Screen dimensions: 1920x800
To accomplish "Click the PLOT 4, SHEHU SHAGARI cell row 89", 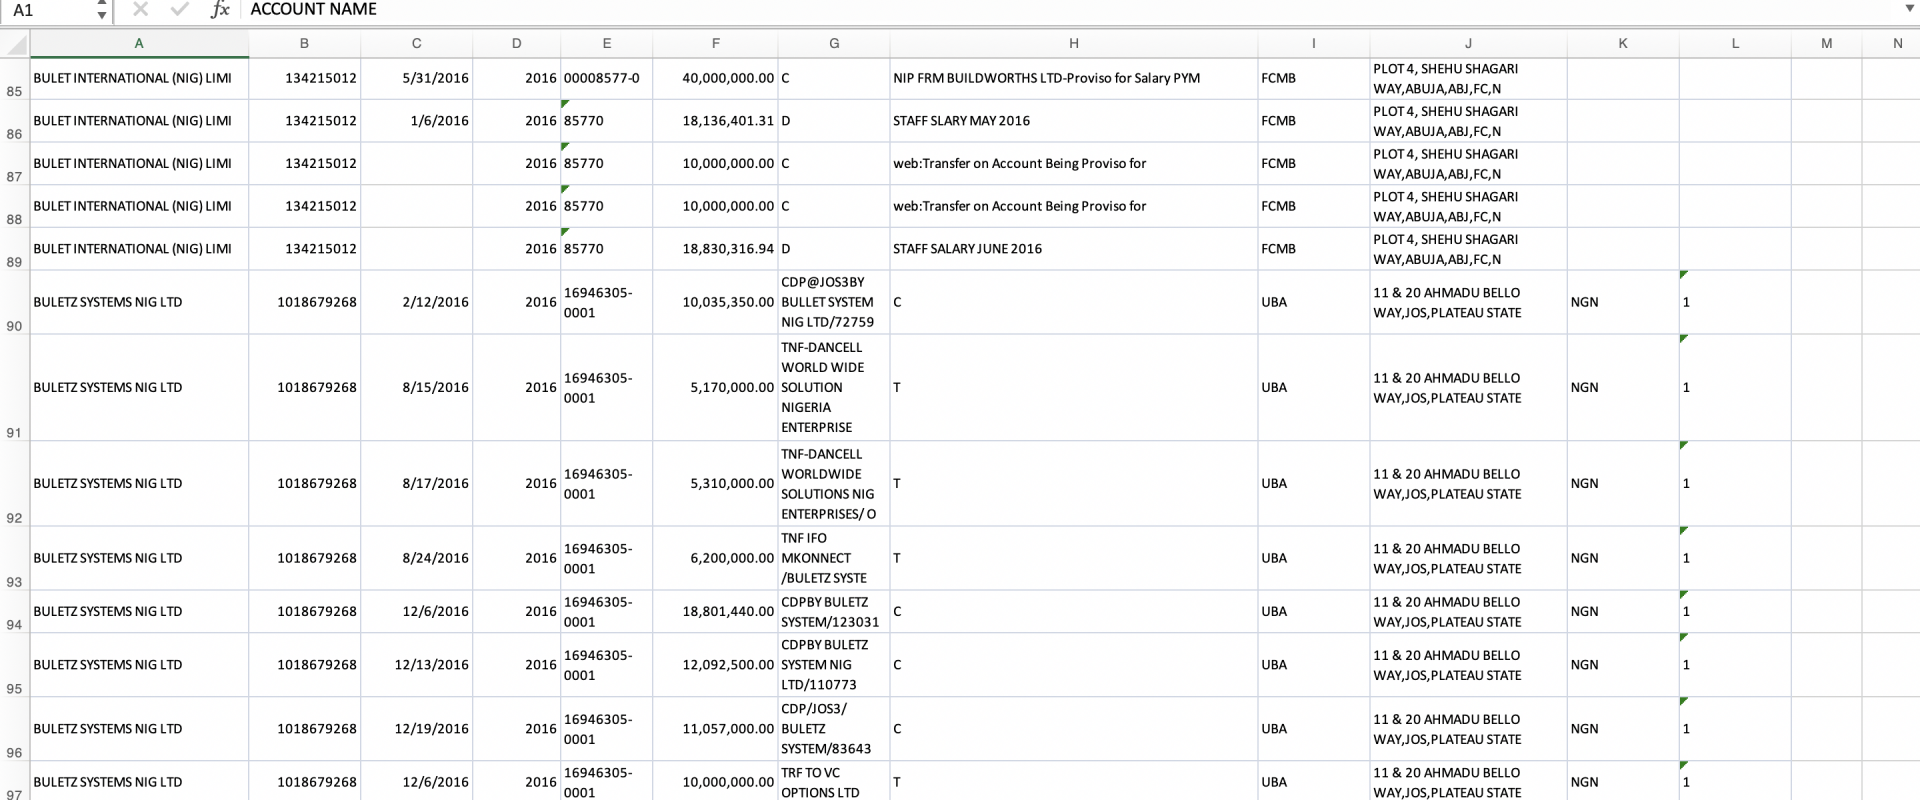I will click(x=1468, y=249).
